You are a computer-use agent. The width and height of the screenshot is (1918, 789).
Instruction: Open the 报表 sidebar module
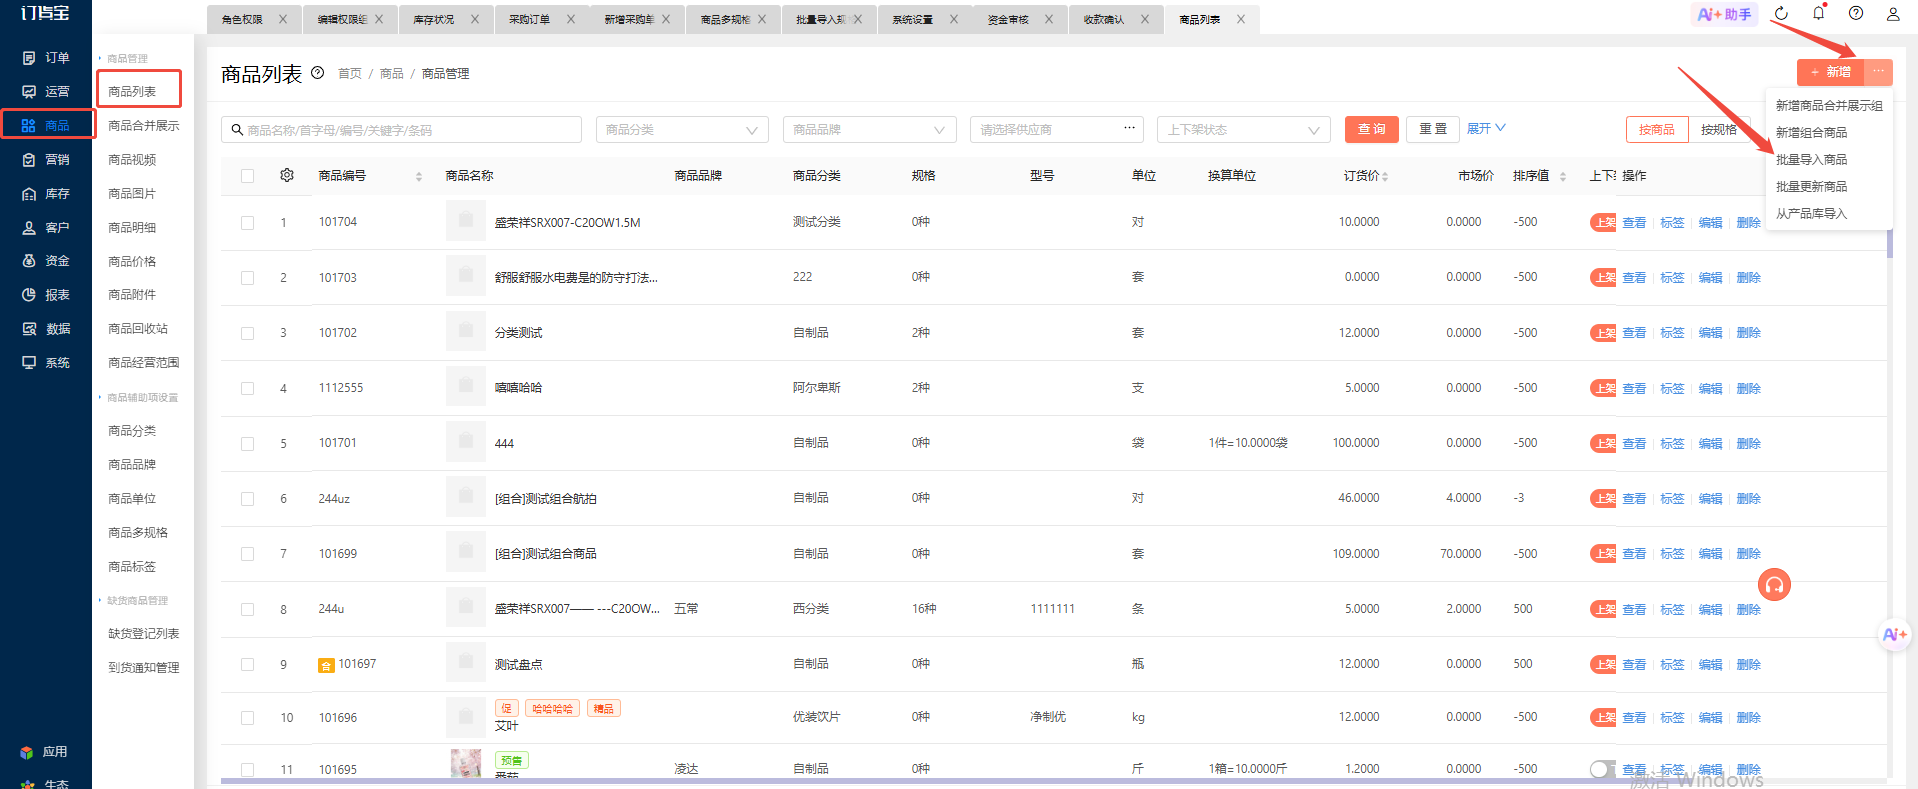tap(46, 295)
